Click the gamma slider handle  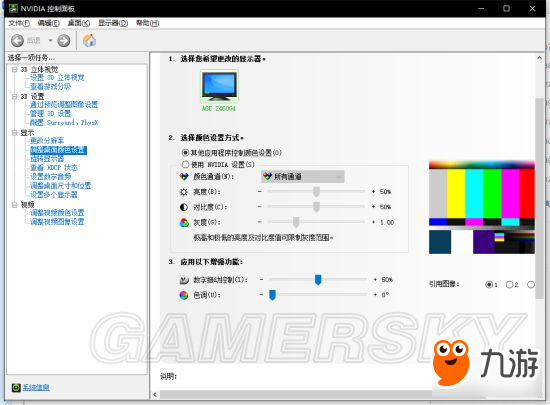coord(296,222)
